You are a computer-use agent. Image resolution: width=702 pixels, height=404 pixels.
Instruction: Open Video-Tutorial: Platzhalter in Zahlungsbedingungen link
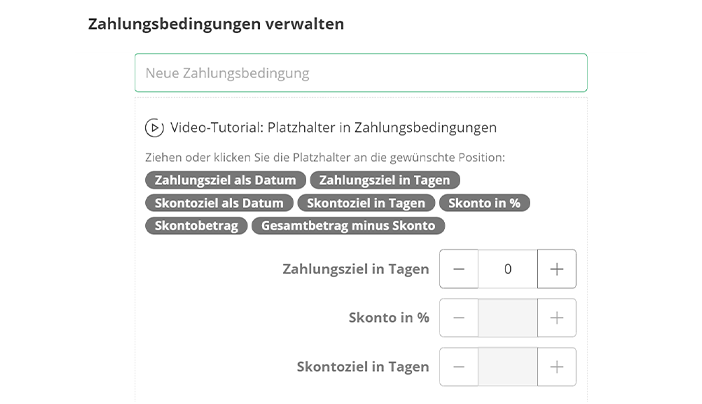[333, 128]
